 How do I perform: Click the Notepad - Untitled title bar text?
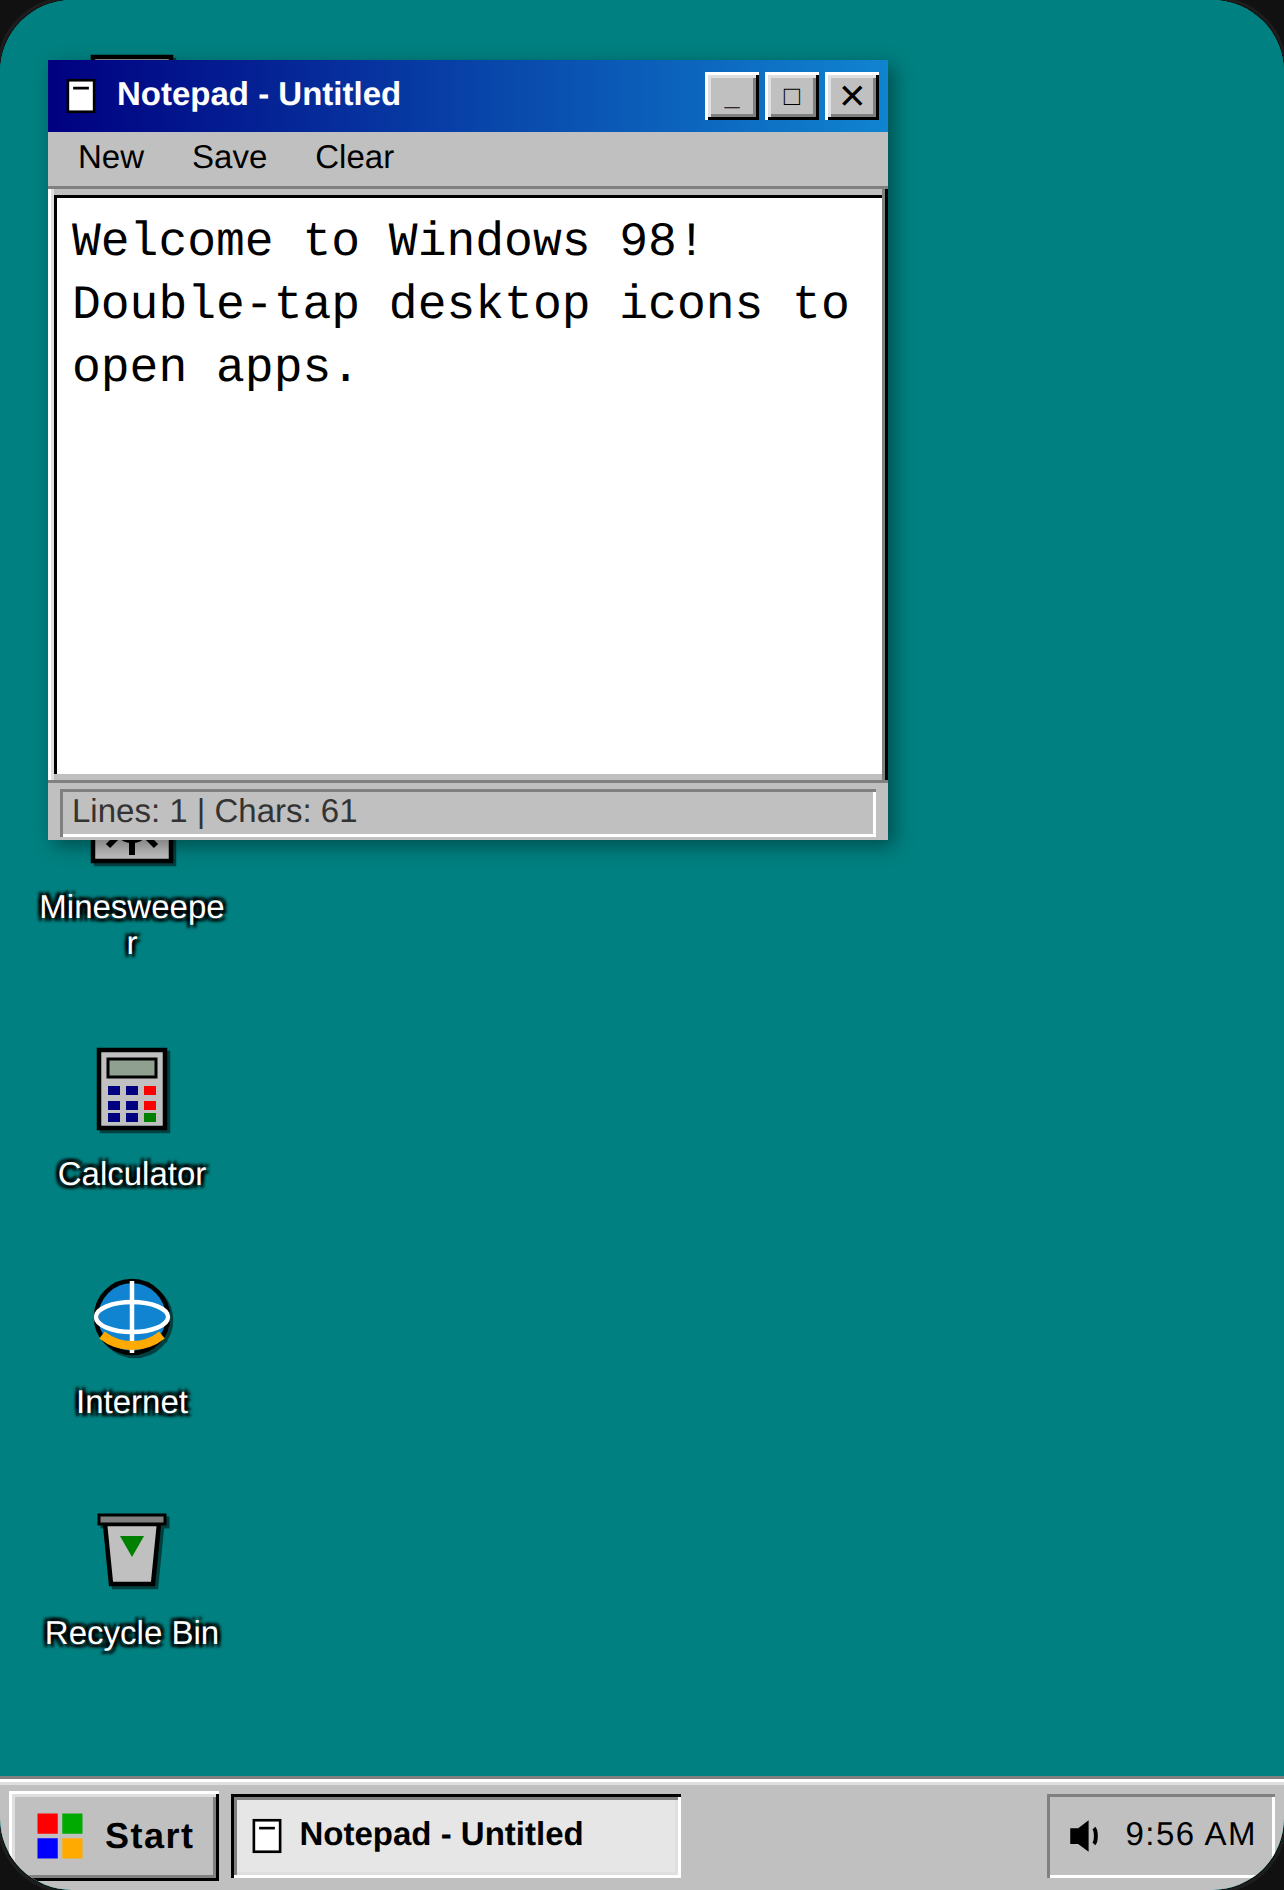[259, 94]
